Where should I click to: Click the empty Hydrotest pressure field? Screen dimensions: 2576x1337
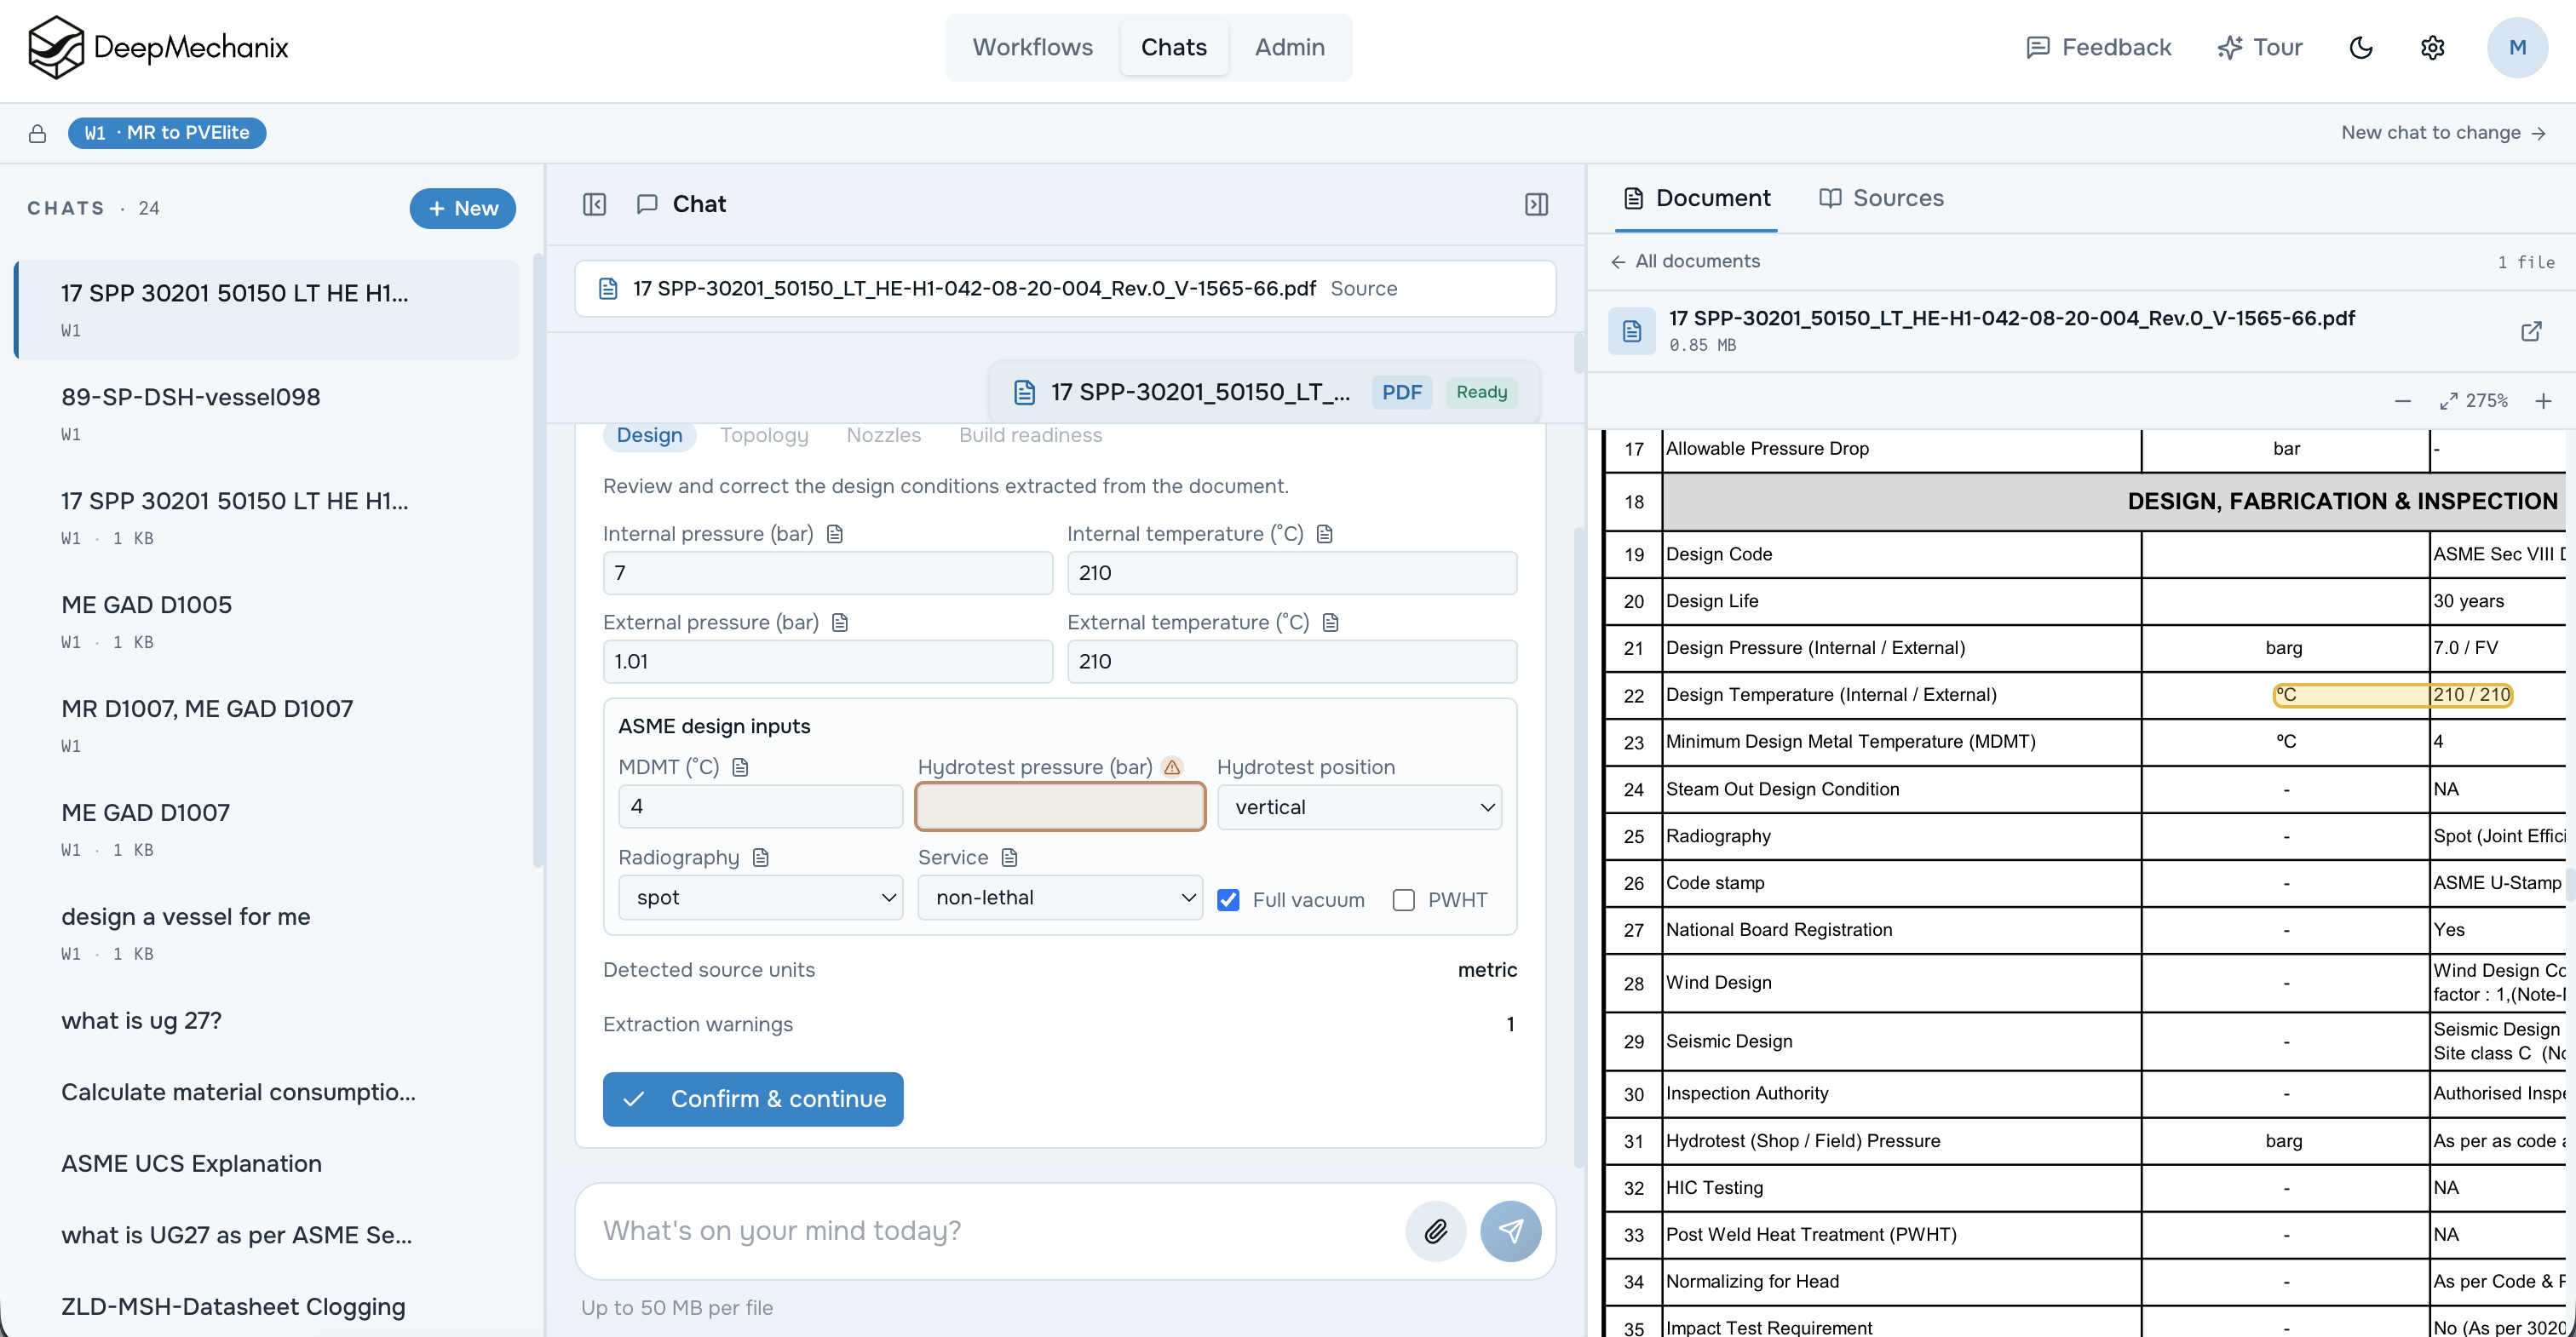(x=1060, y=807)
